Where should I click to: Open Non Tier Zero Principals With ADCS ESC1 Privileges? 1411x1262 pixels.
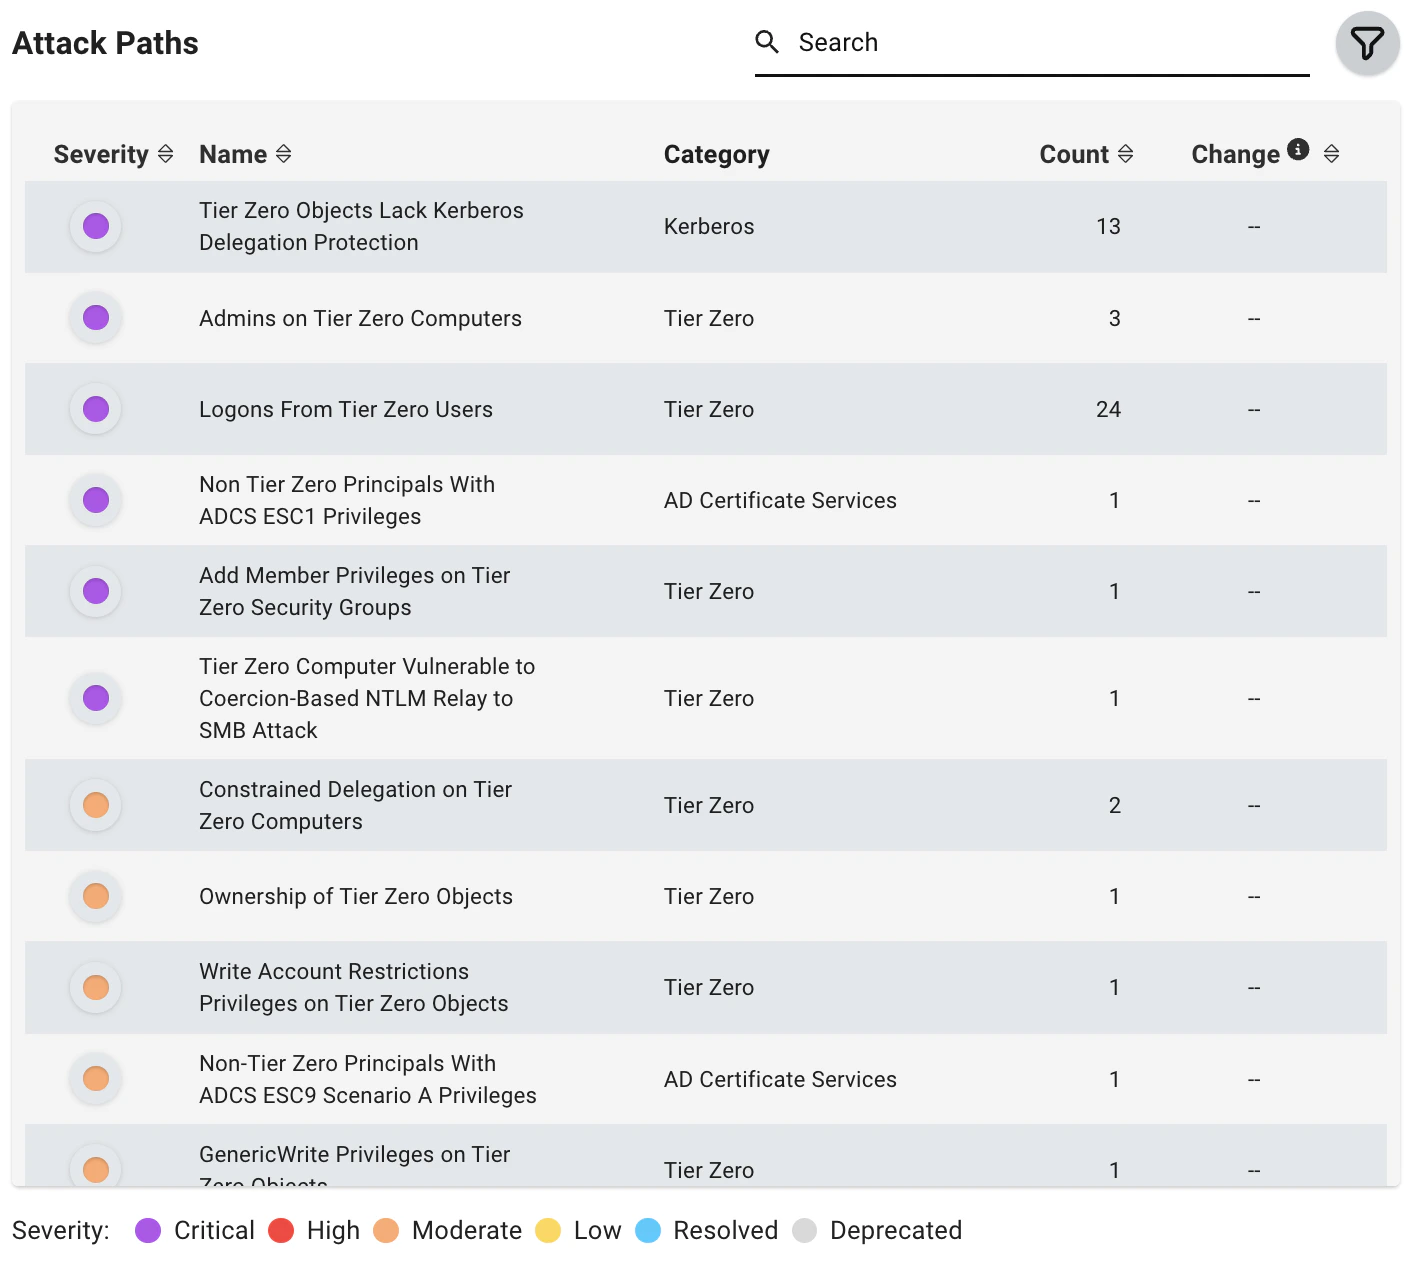pos(347,500)
